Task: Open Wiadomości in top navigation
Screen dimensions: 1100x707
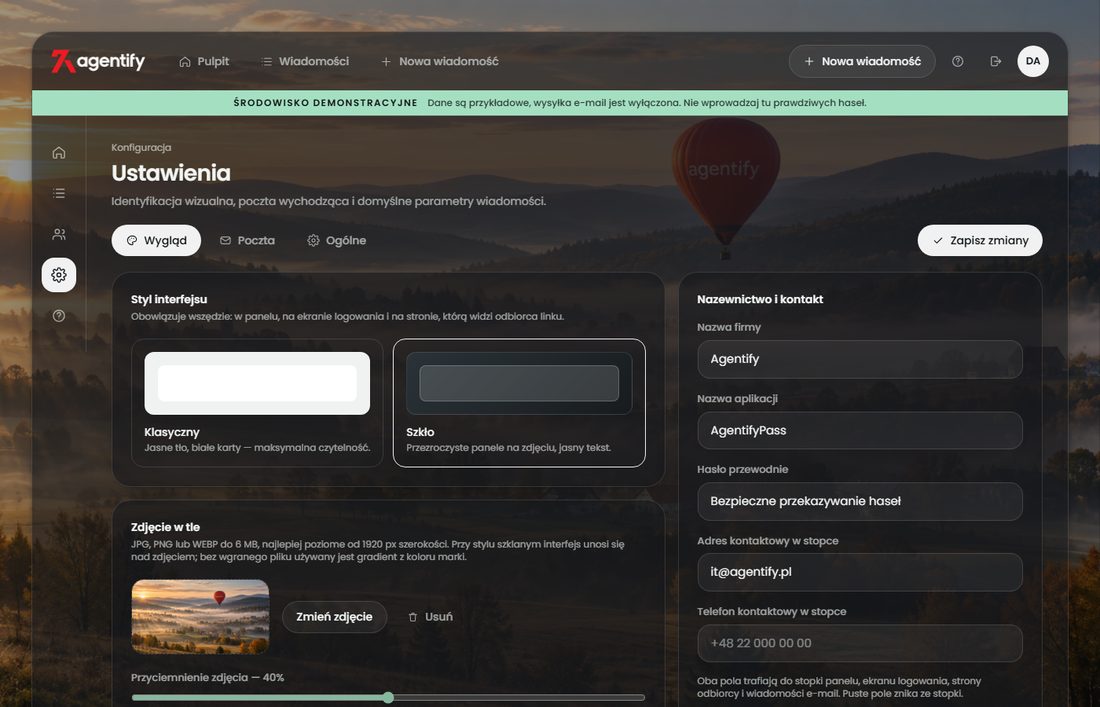Action: [x=305, y=62]
